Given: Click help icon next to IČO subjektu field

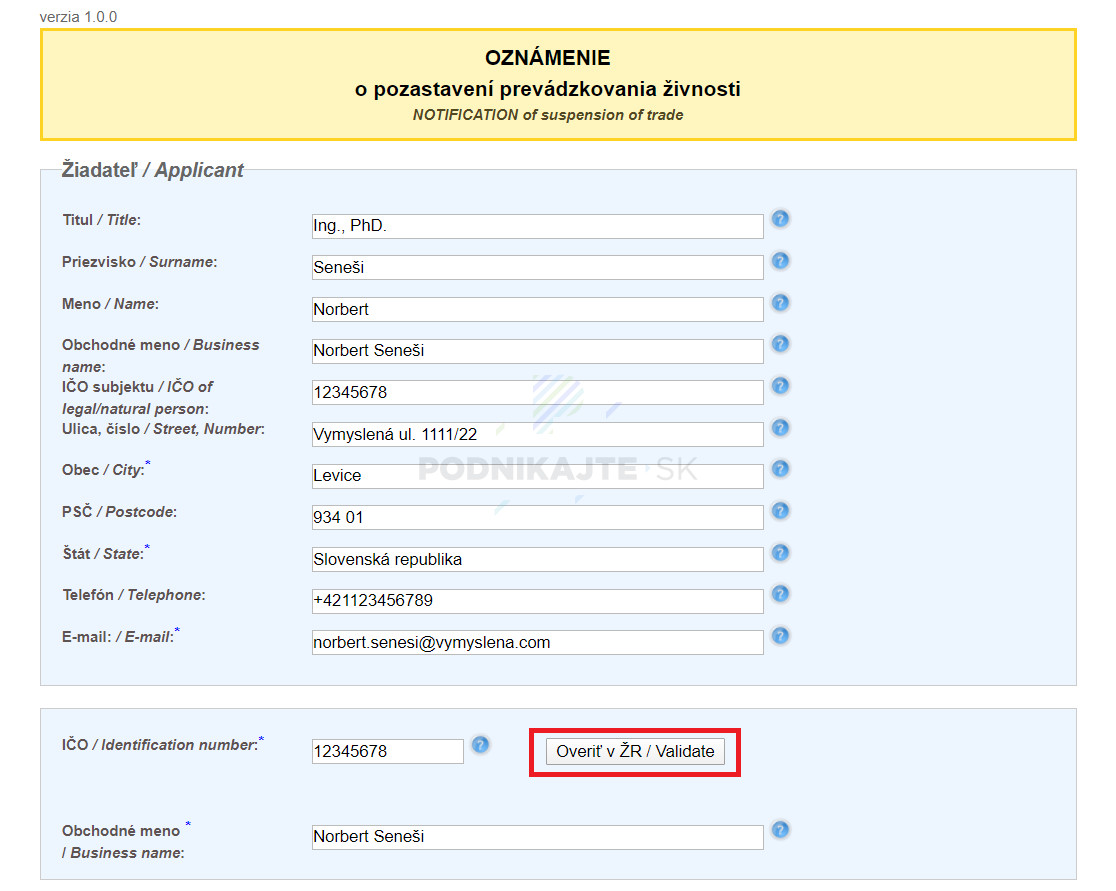Looking at the screenshot, I should 781,386.
